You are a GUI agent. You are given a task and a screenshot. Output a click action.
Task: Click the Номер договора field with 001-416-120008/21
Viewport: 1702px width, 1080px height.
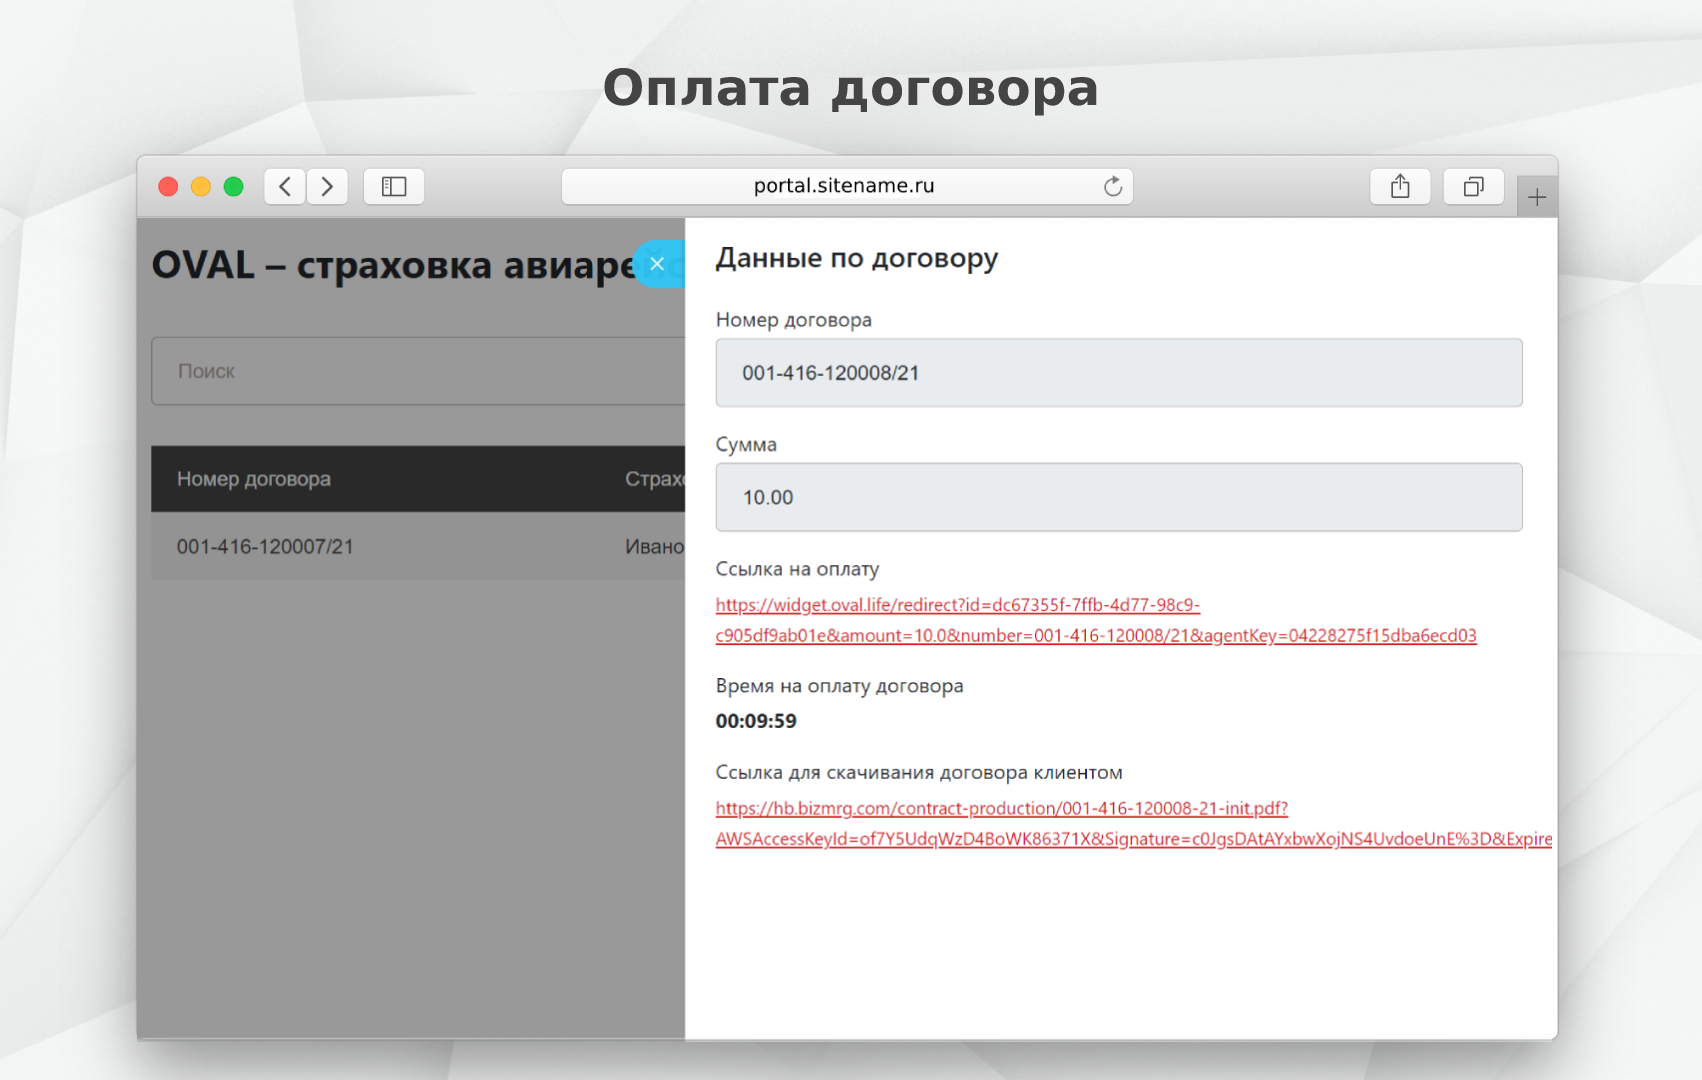coord(1118,373)
